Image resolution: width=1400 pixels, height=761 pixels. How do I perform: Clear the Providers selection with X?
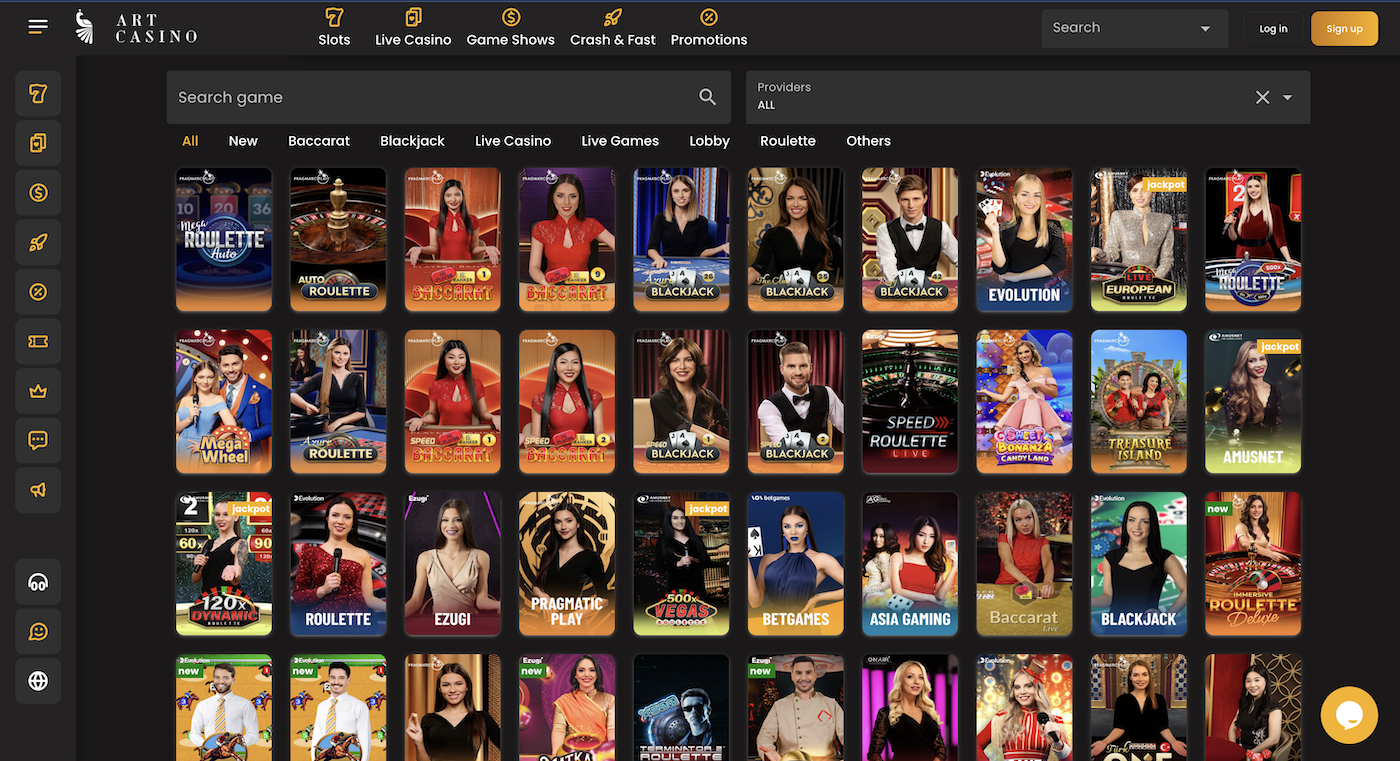(x=1262, y=97)
